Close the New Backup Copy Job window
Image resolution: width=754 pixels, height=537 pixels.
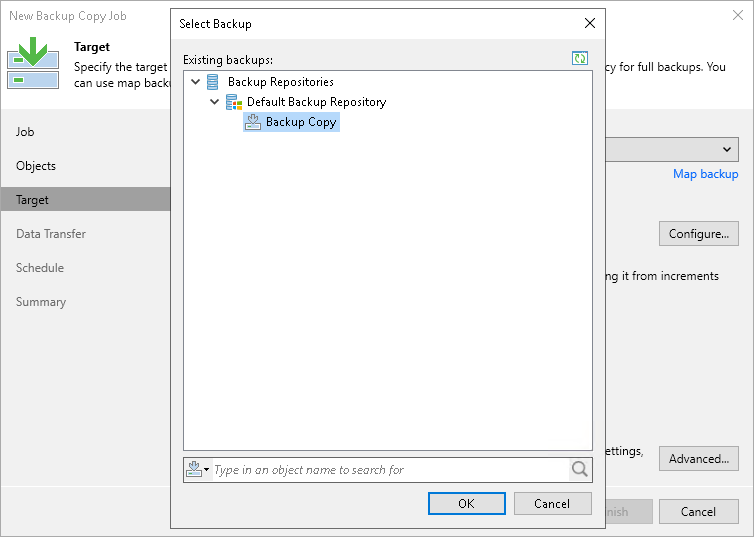pos(738,15)
